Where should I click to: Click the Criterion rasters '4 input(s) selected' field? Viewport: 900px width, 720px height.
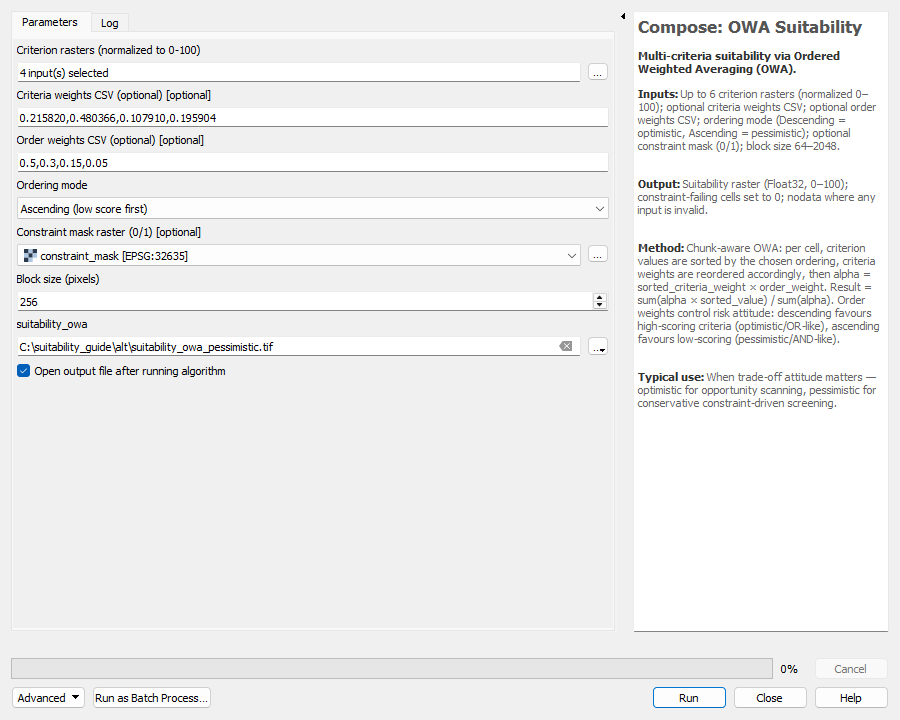(x=298, y=73)
